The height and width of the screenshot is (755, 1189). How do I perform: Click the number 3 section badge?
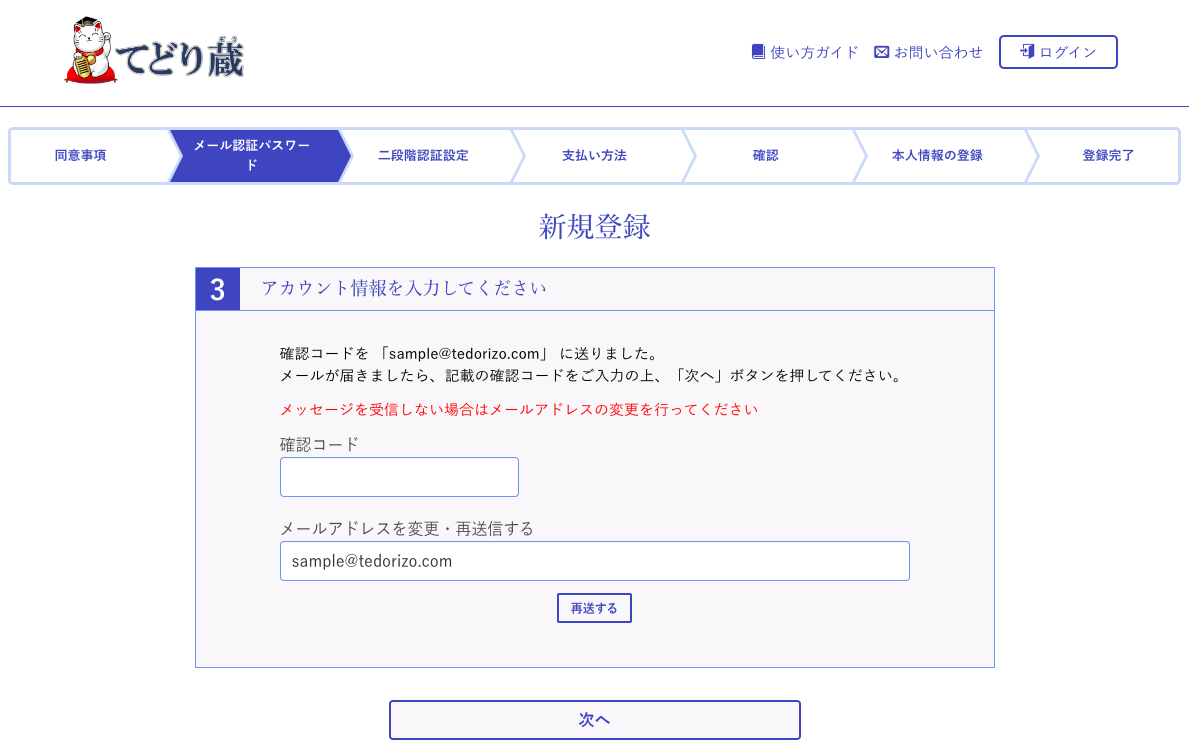pyautogui.click(x=218, y=290)
